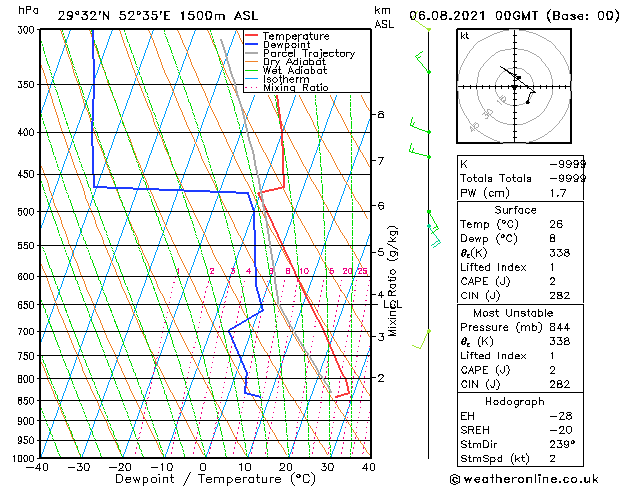Select the Temperature legend entry
The width and height of the screenshot is (629, 486).
[x=287, y=36]
